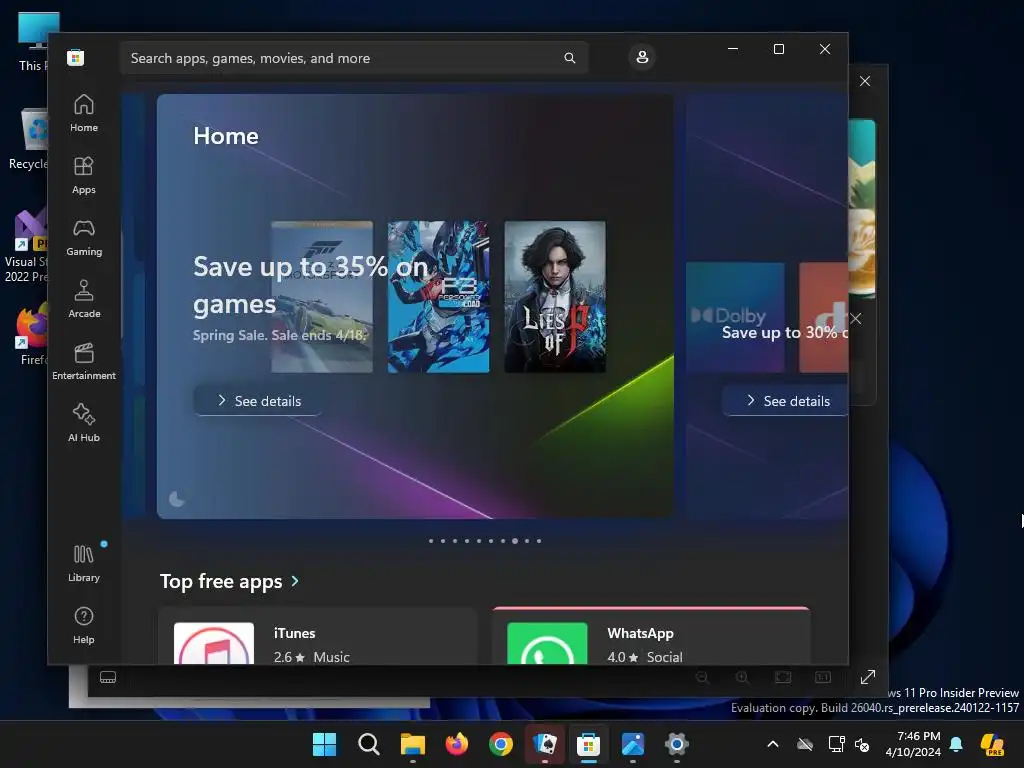Expand the Top free apps list
The width and height of the screenshot is (1024, 768).
295,581
